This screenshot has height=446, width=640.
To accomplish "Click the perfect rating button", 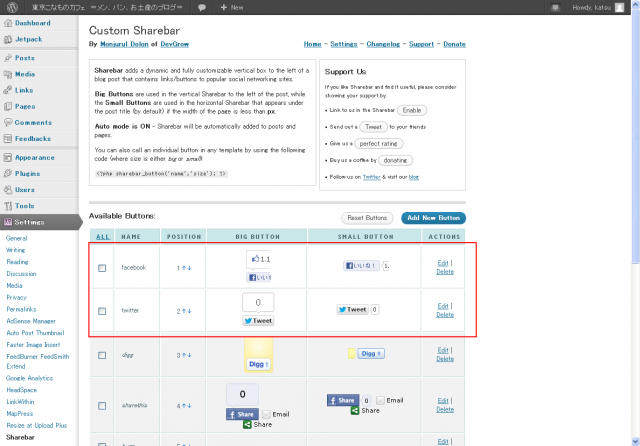I will [x=379, y=144].
